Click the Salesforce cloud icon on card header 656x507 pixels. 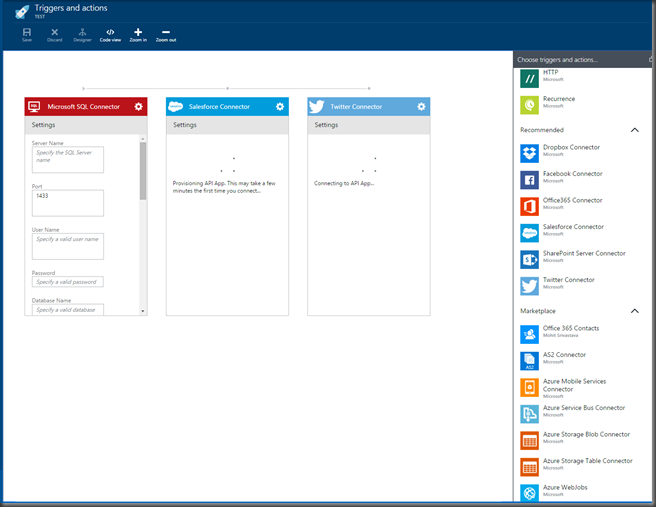pos(175,107)
